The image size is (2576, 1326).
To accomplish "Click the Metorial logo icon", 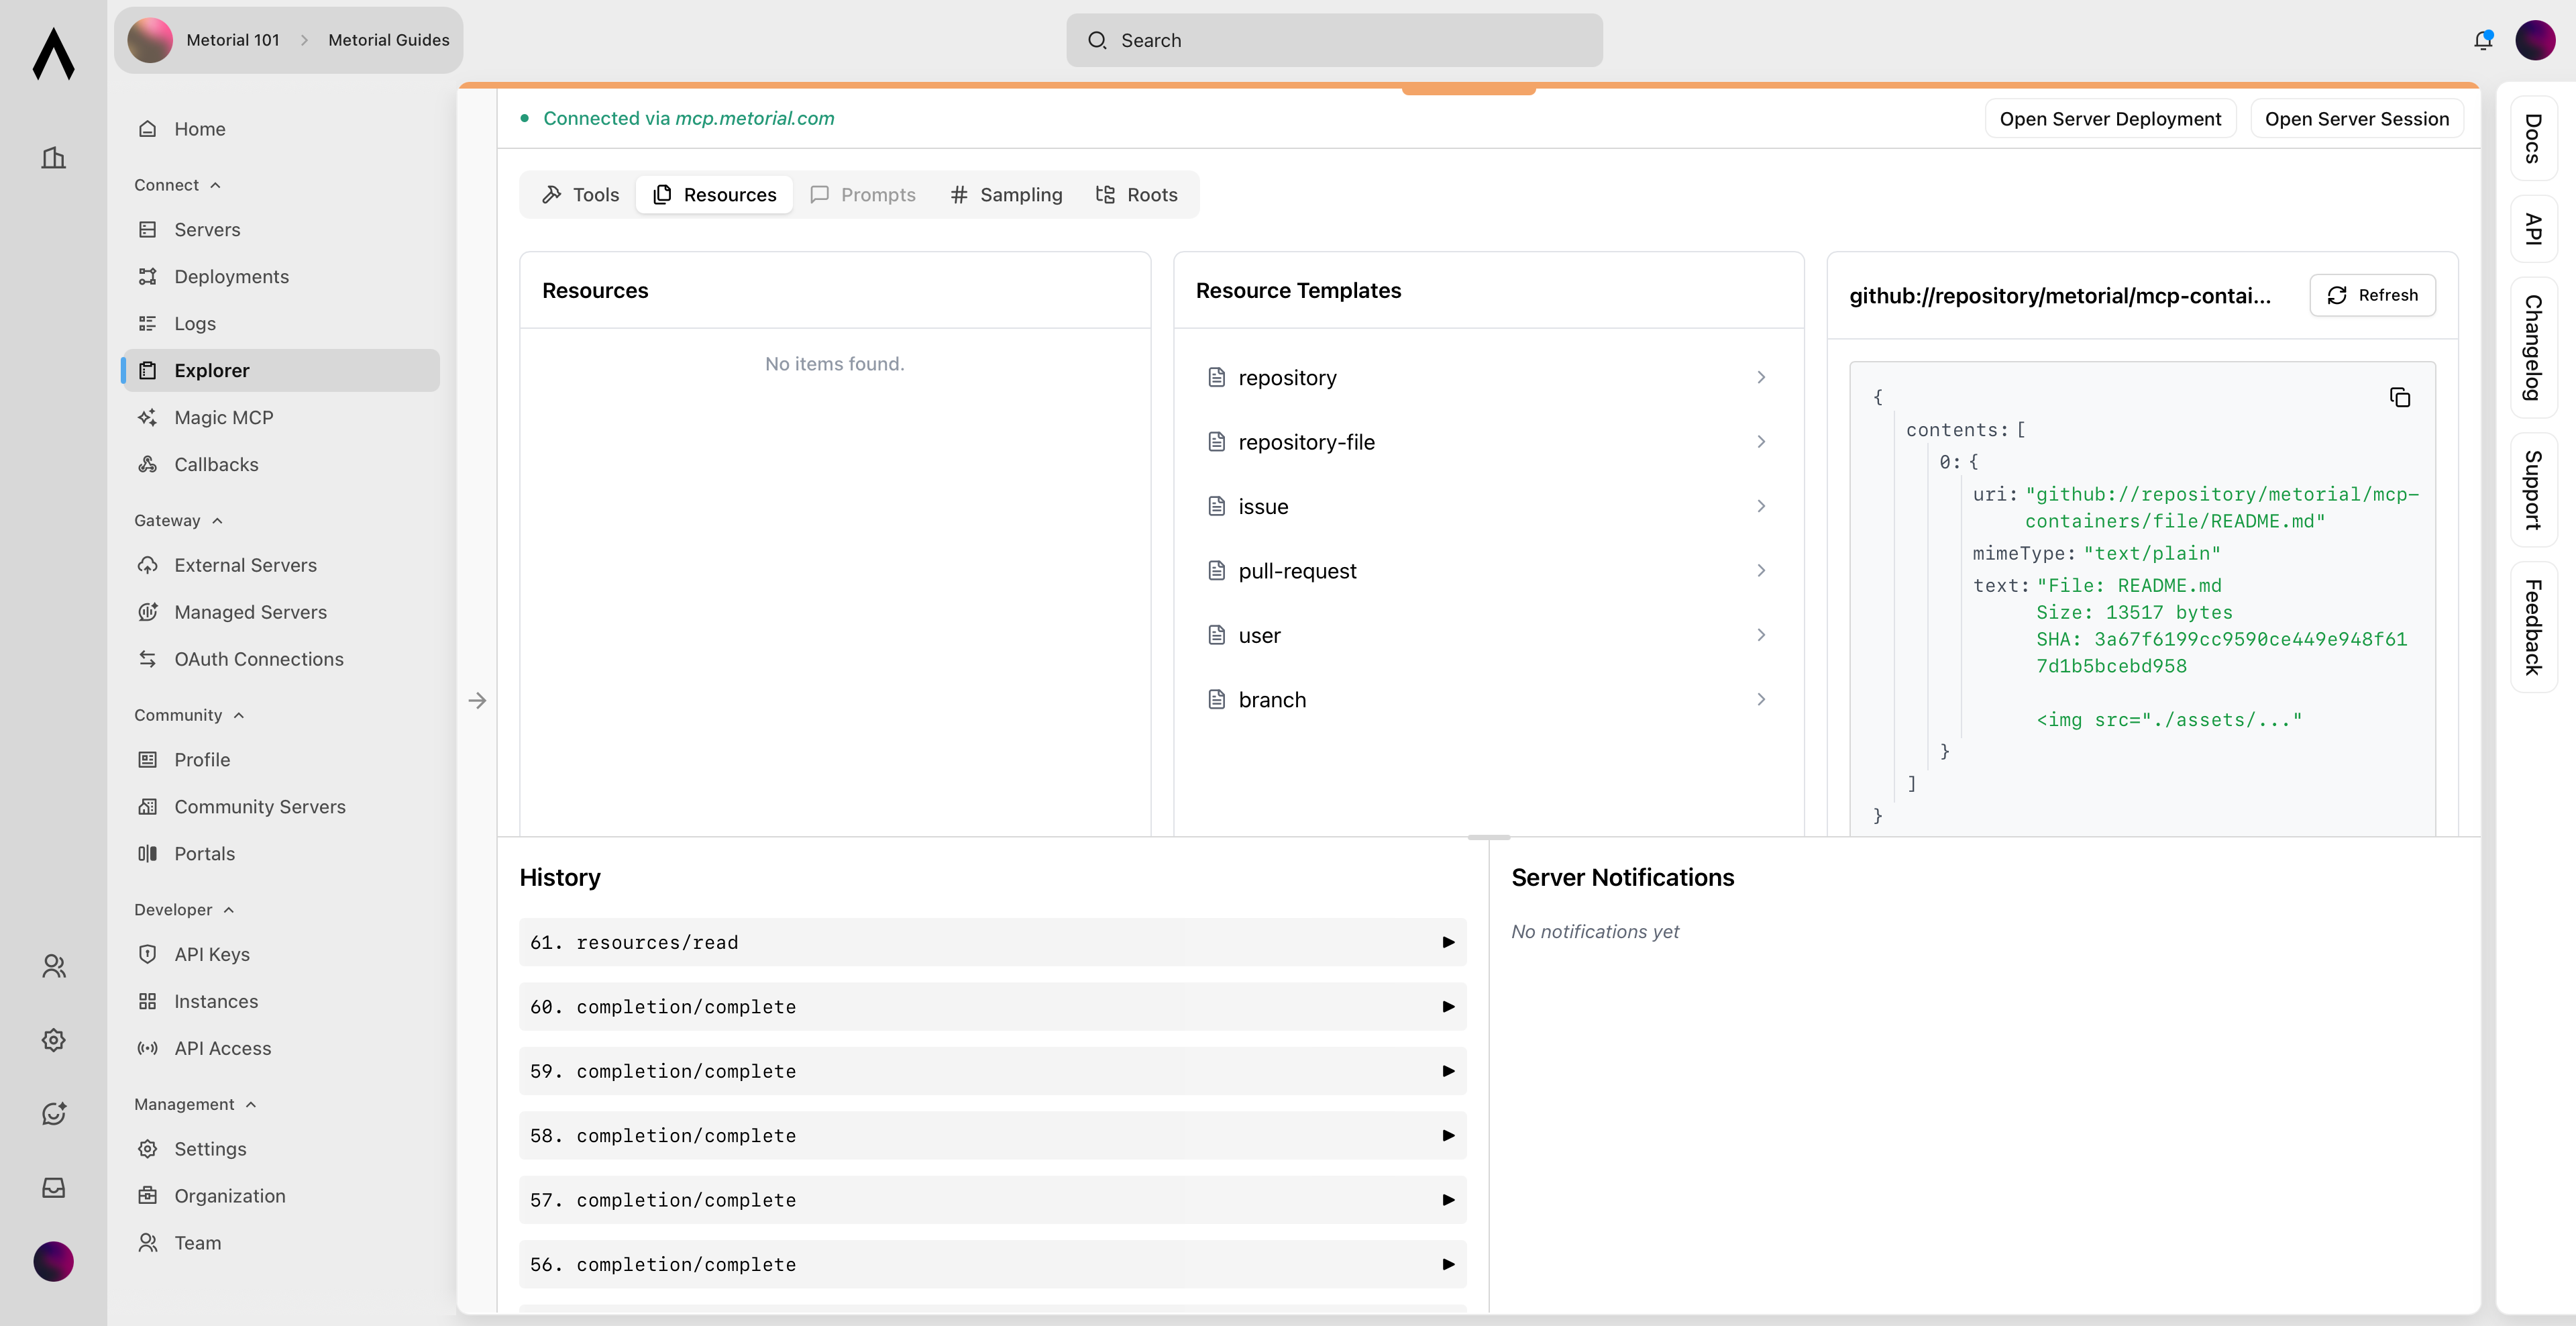I will point(53,53).
